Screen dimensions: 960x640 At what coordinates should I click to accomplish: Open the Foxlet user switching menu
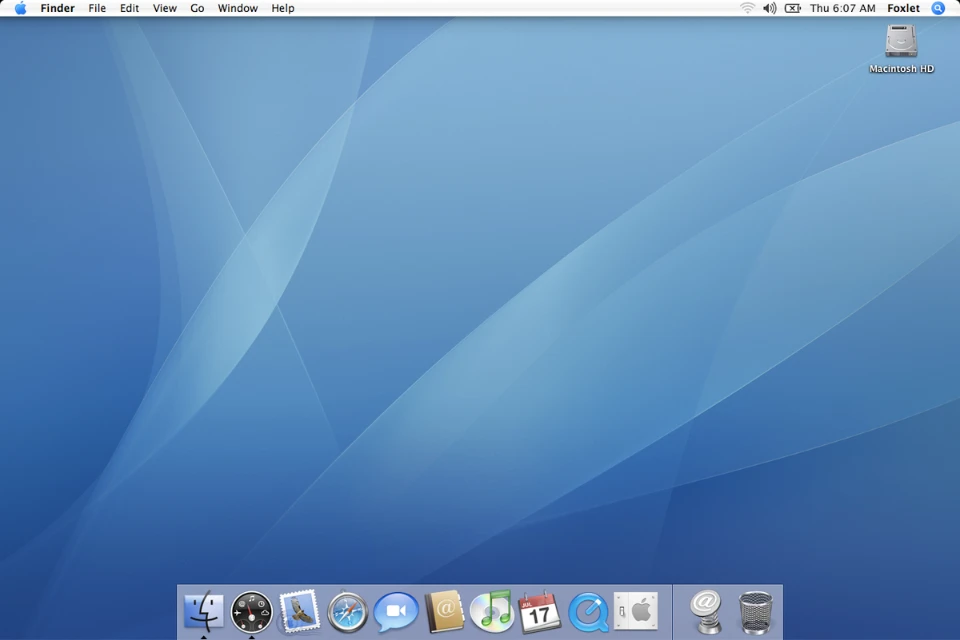pyautogui.click(x=903, y=8)
